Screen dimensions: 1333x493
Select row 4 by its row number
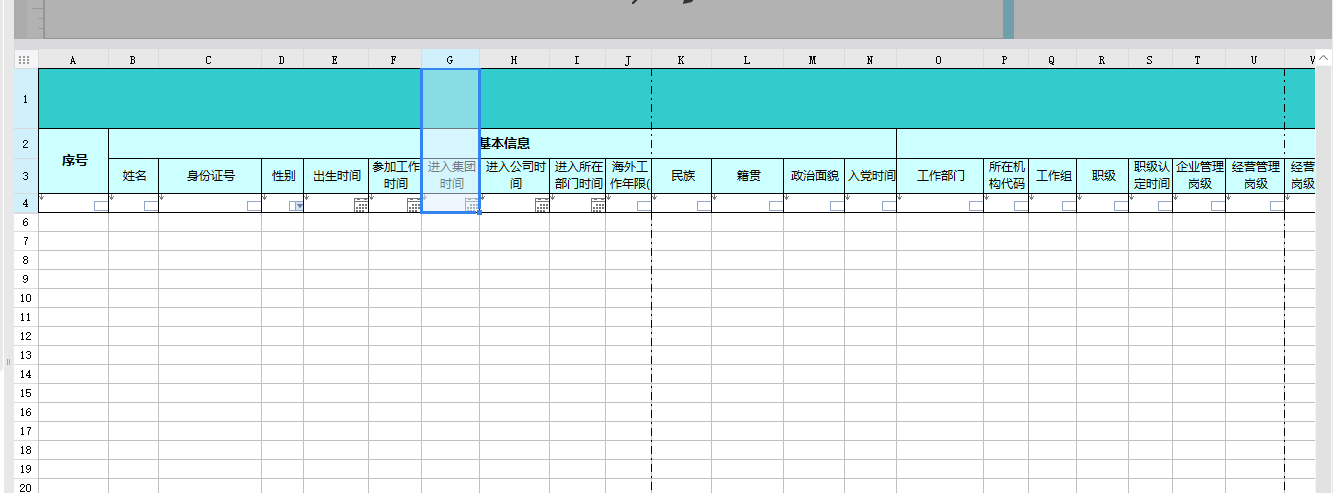(x=25, y=203)
